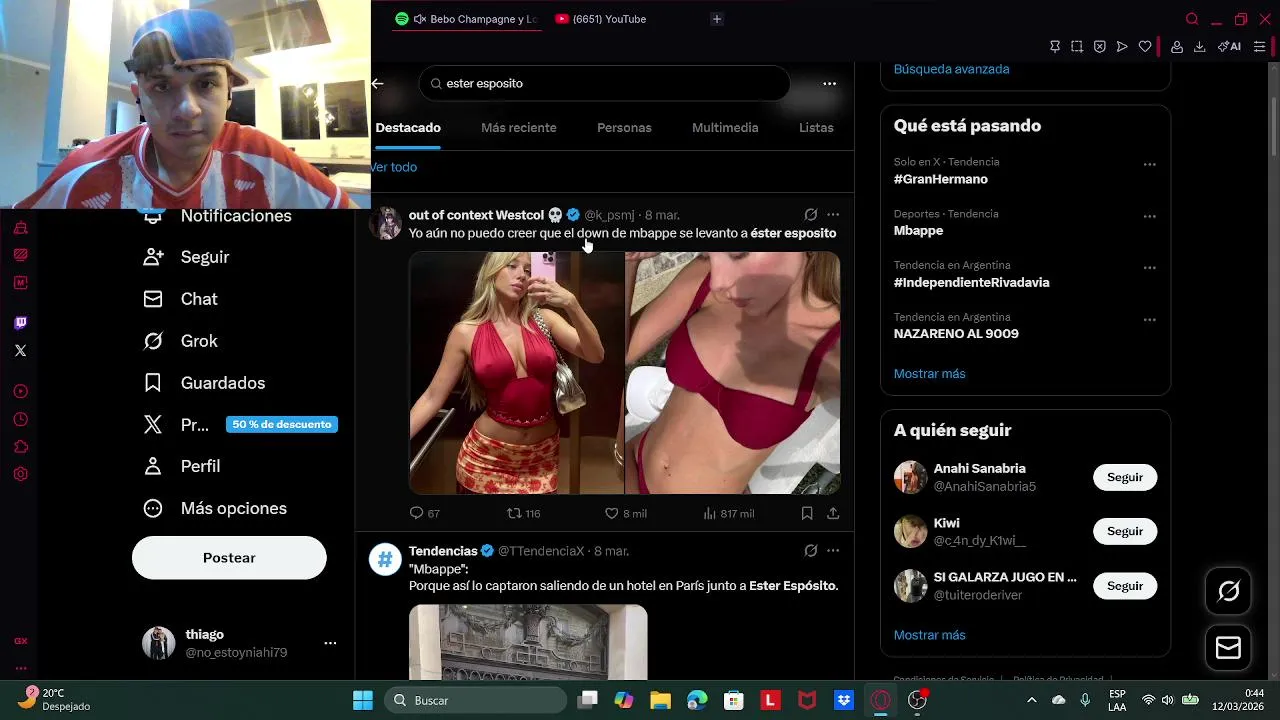Open OBS Studio from the taskbar
1280x720 pixels.
[x=917, y=700]
